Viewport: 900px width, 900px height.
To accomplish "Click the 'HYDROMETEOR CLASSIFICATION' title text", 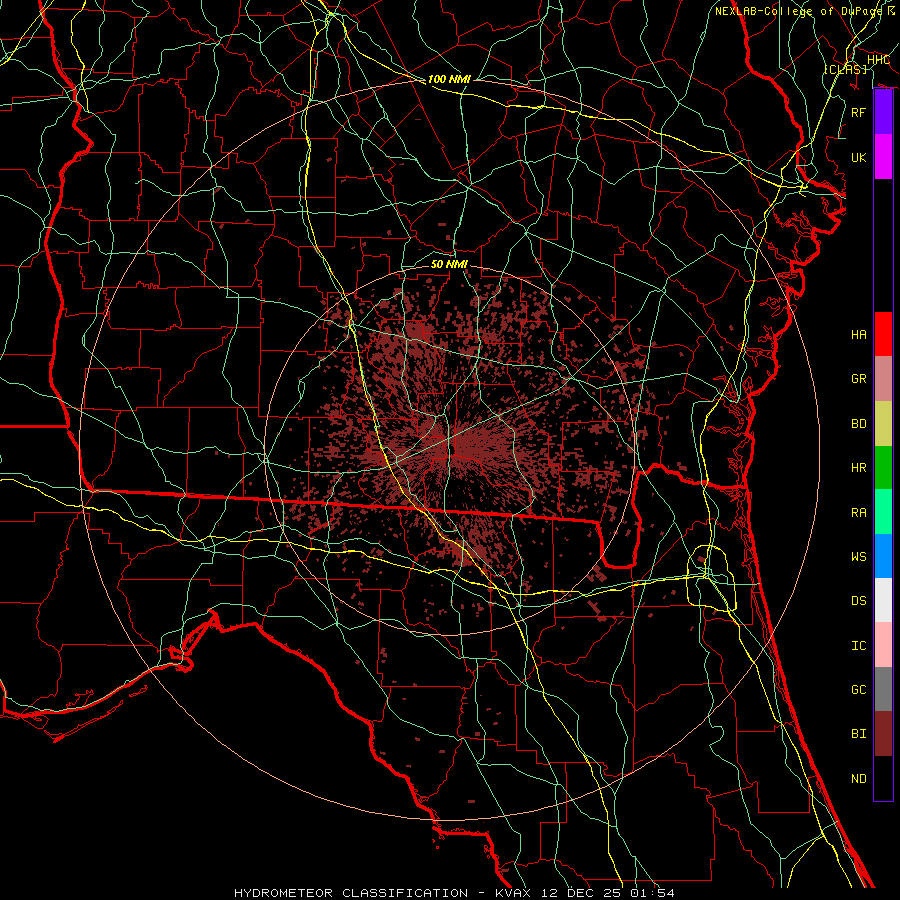I will tap(351, 893).
